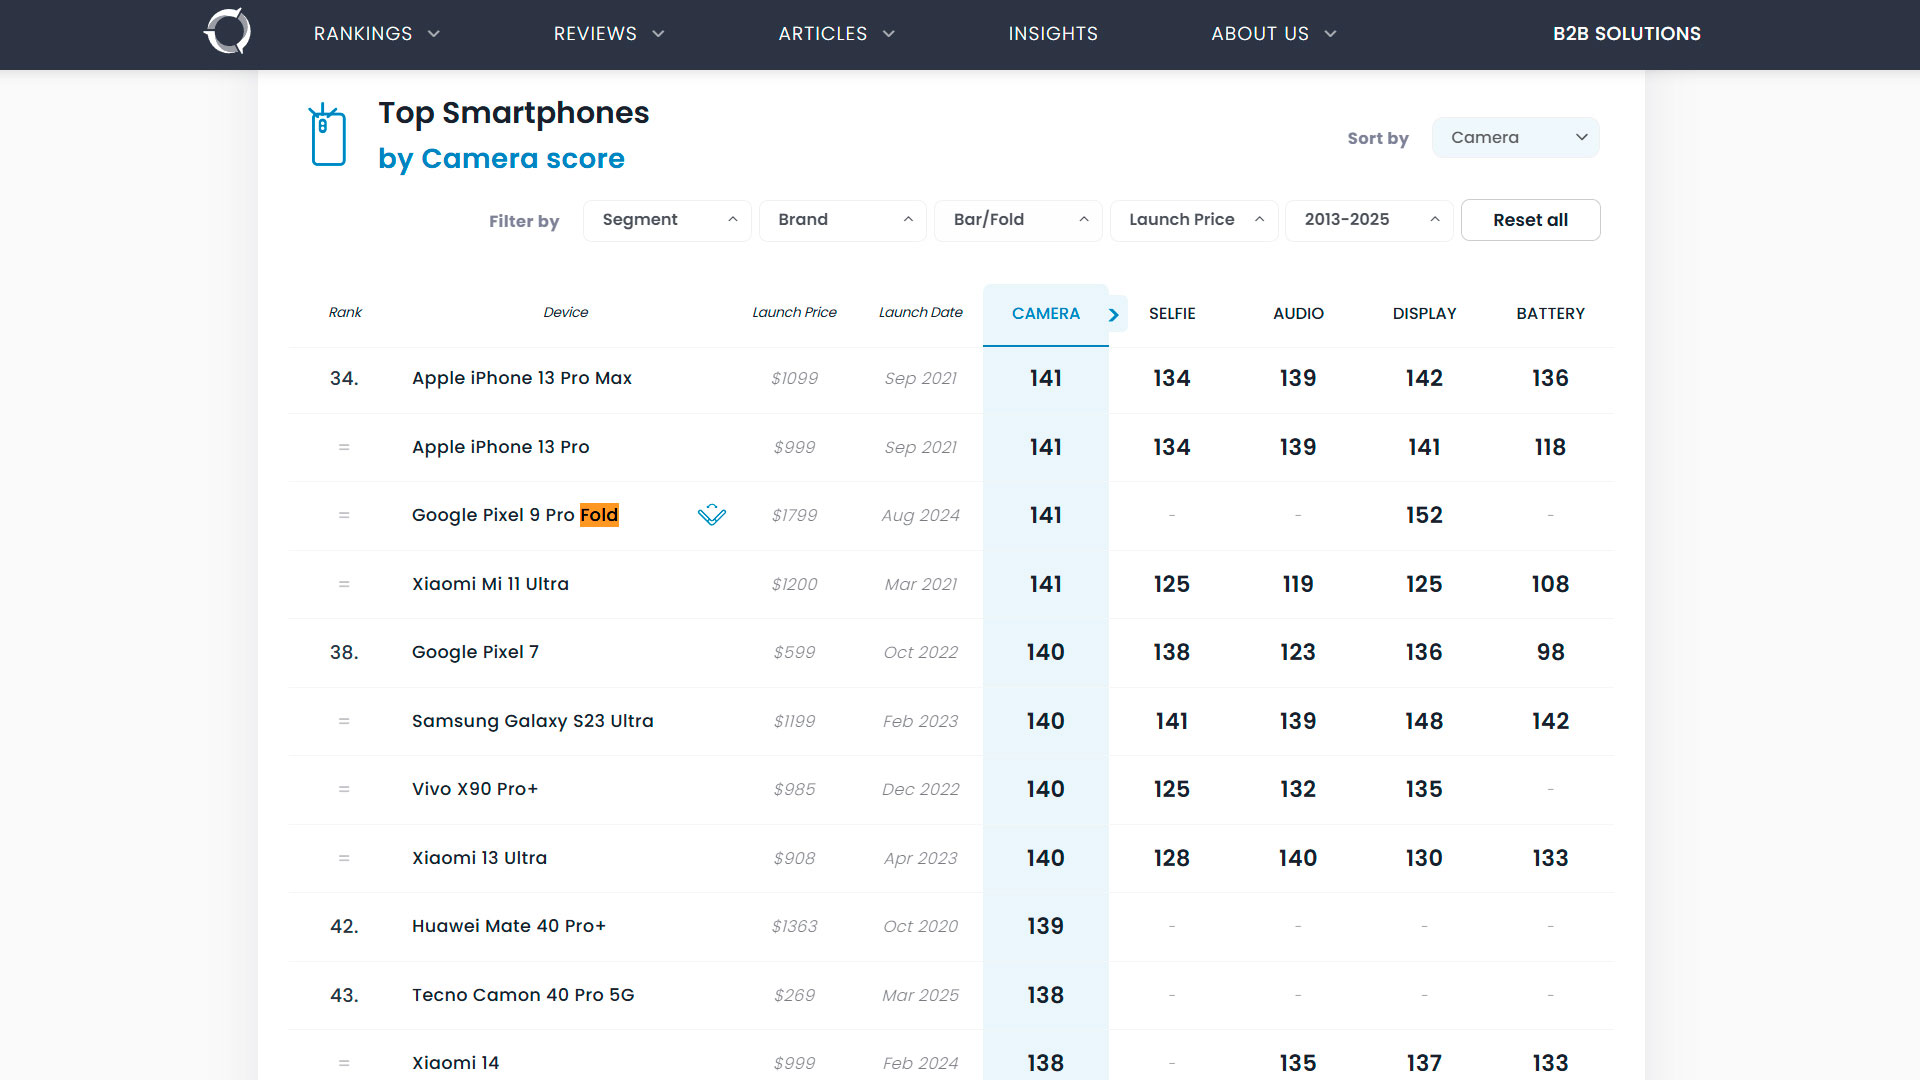
Task: Click the DXOMARK logo in navbar
Action: (227, 31)
